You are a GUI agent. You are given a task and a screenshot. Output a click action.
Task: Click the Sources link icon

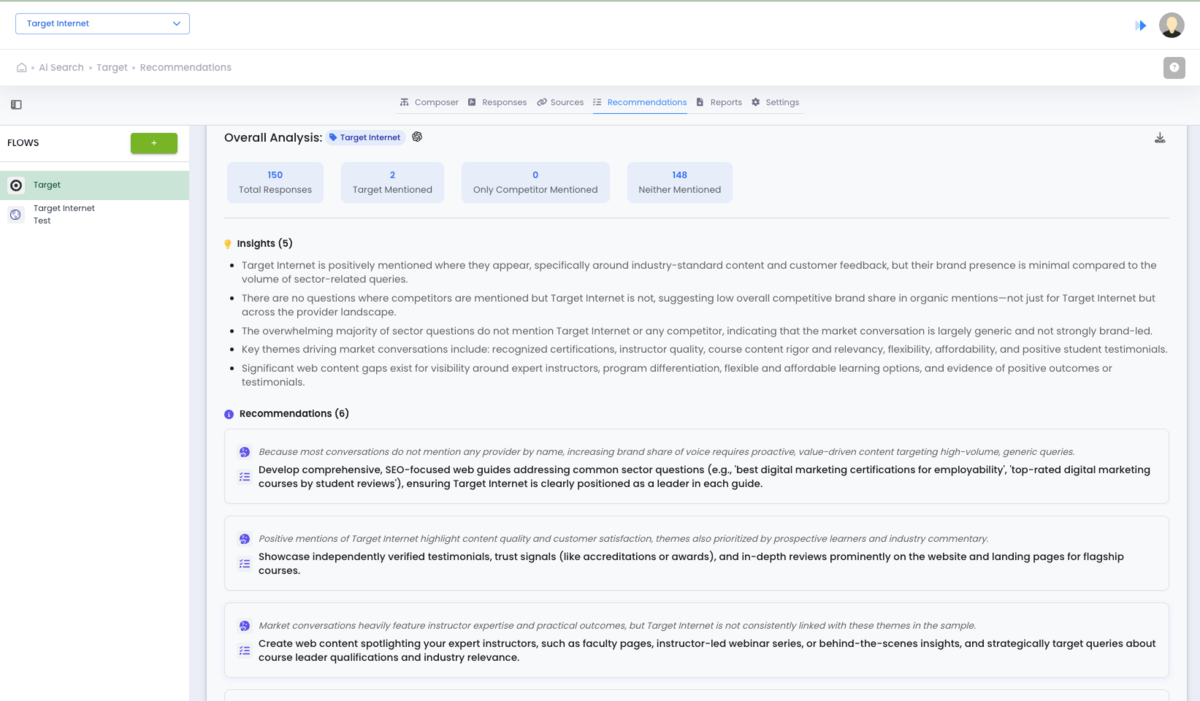541,102
